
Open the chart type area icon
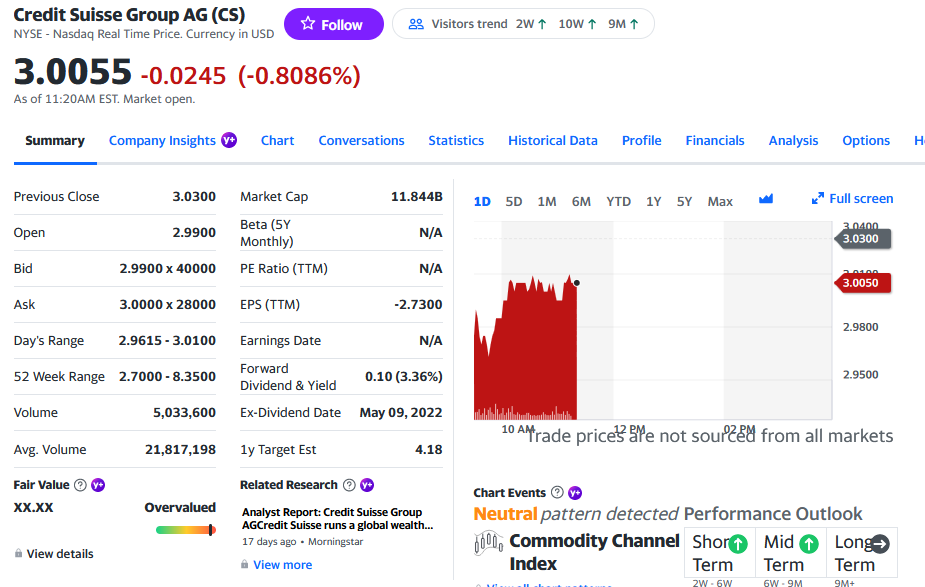pyautogui.click(x=766, y=199)
